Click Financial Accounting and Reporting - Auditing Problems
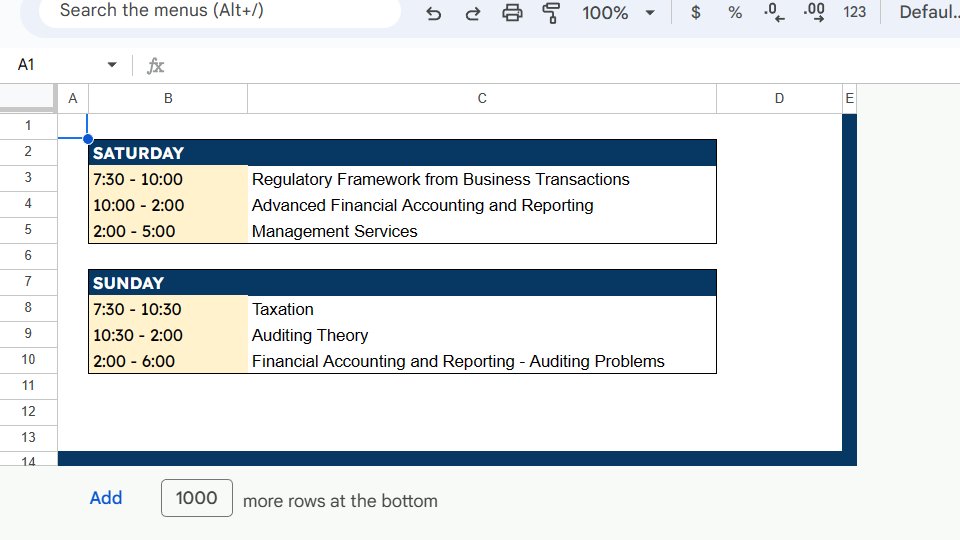 click(x=482, y=361)
